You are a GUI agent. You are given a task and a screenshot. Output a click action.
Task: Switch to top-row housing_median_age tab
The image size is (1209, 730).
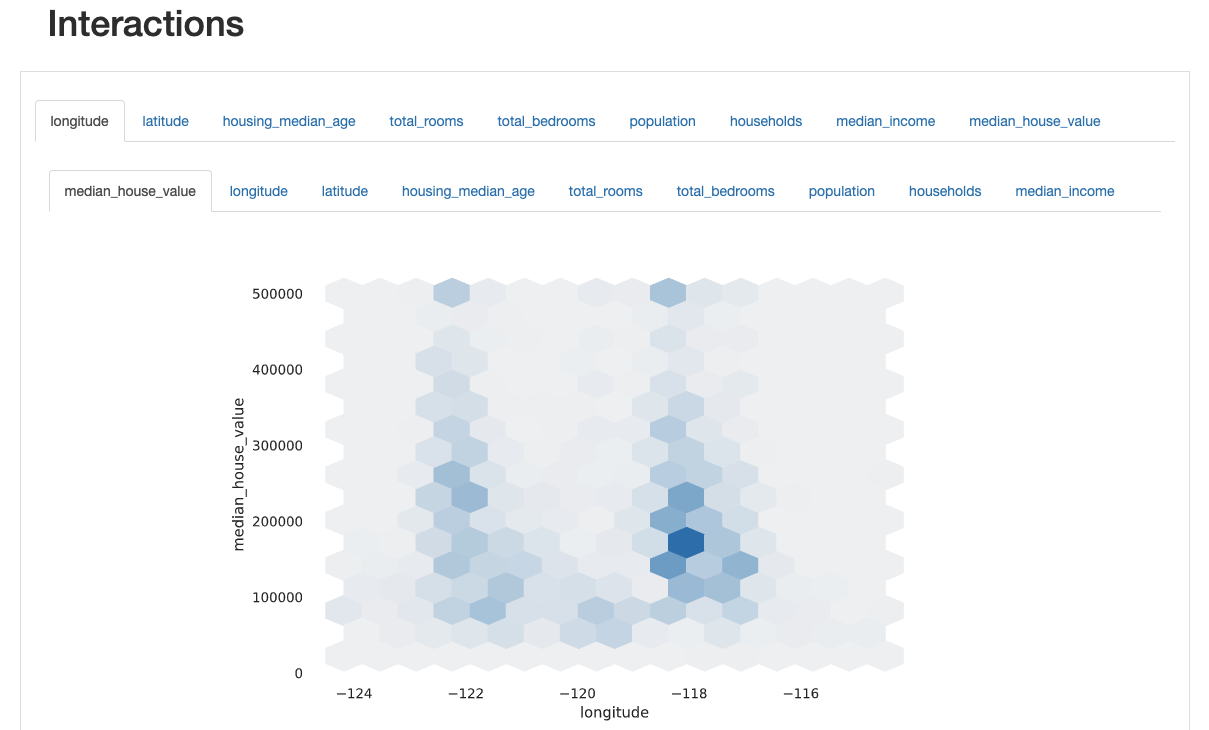coord(289,121)
